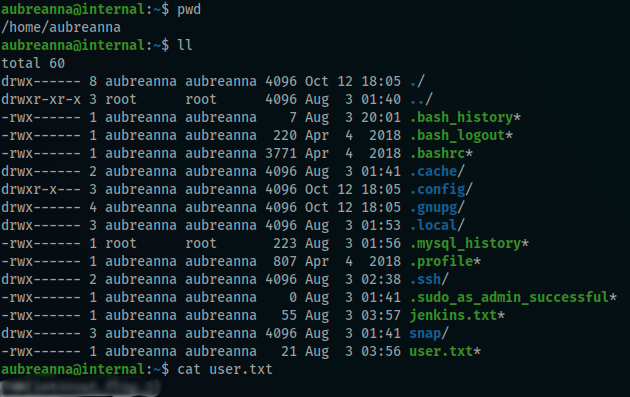Click the user.txt file name
Screen dimensions: 630x397
441,351
